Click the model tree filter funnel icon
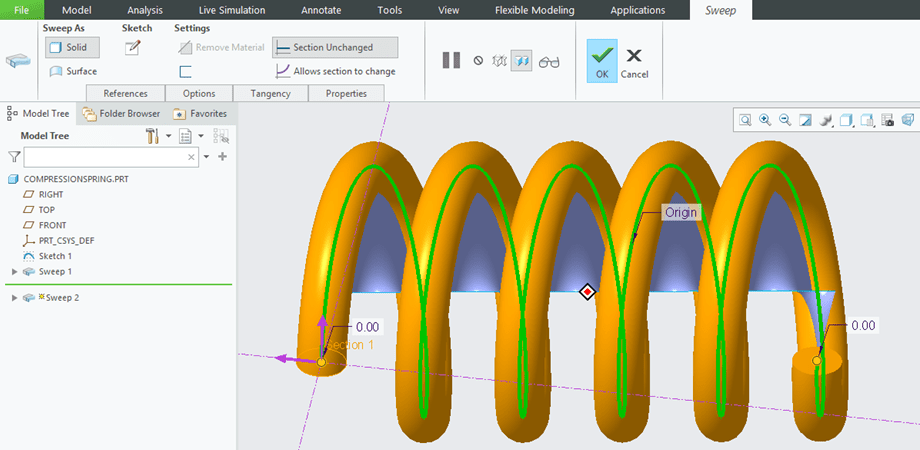The width and height of the screenshot is (920, 450). point(14,157)
